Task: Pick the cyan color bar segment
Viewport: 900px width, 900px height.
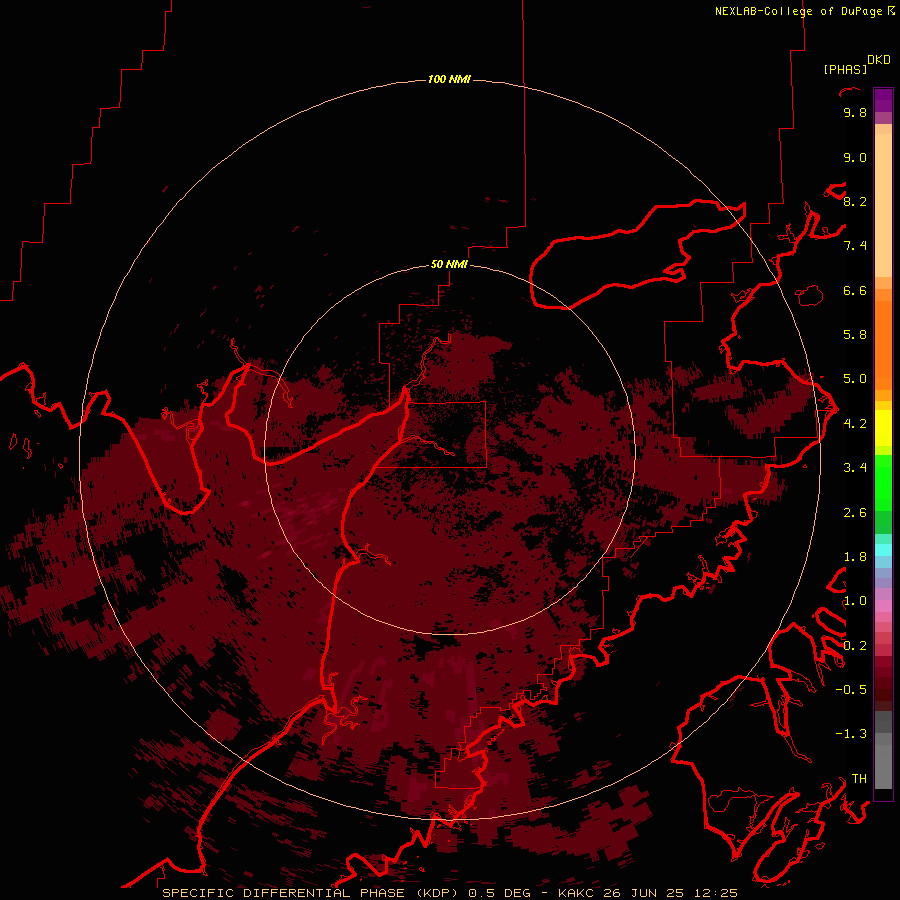Action: click(883, 550)
